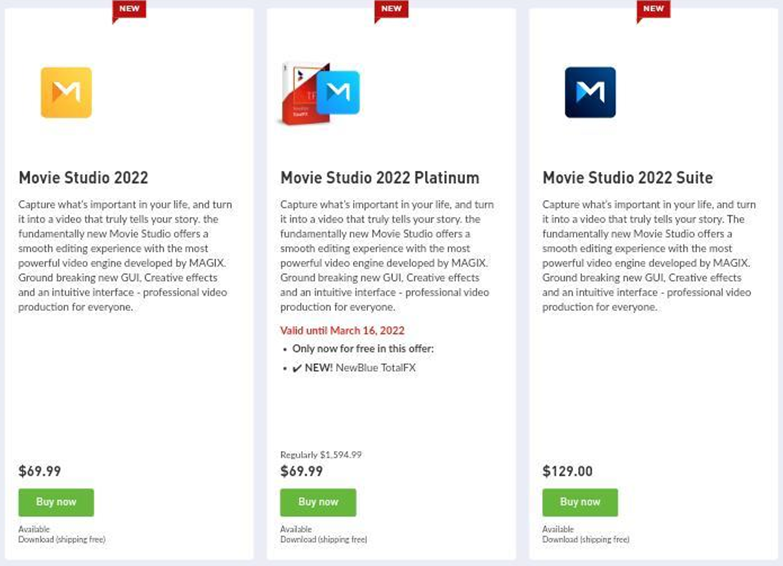This screenshot has height=566, width=783.
Task: Buy Movie Studio 2022 for $69.99
Action: [x=56, y=502]
